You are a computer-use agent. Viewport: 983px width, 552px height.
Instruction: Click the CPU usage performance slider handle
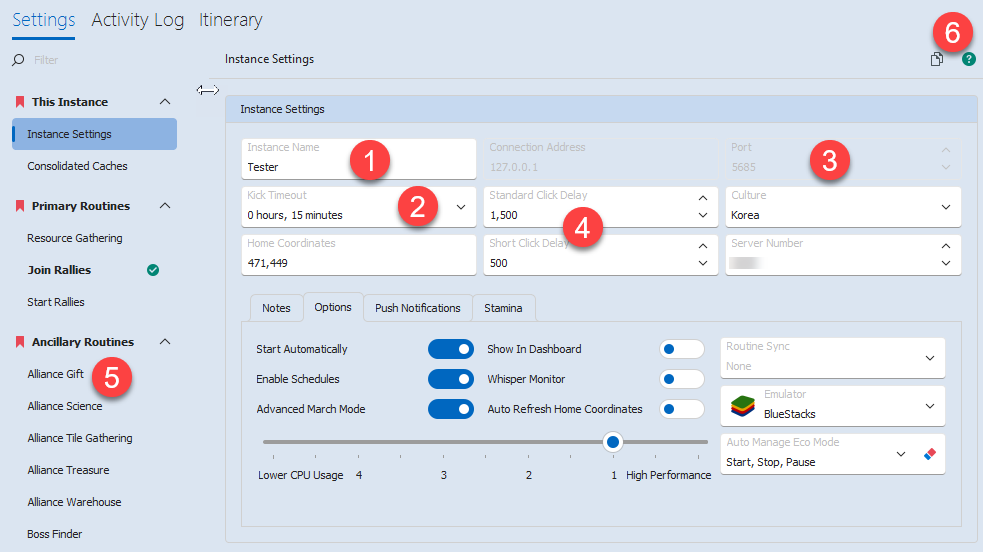click(613, 442)
